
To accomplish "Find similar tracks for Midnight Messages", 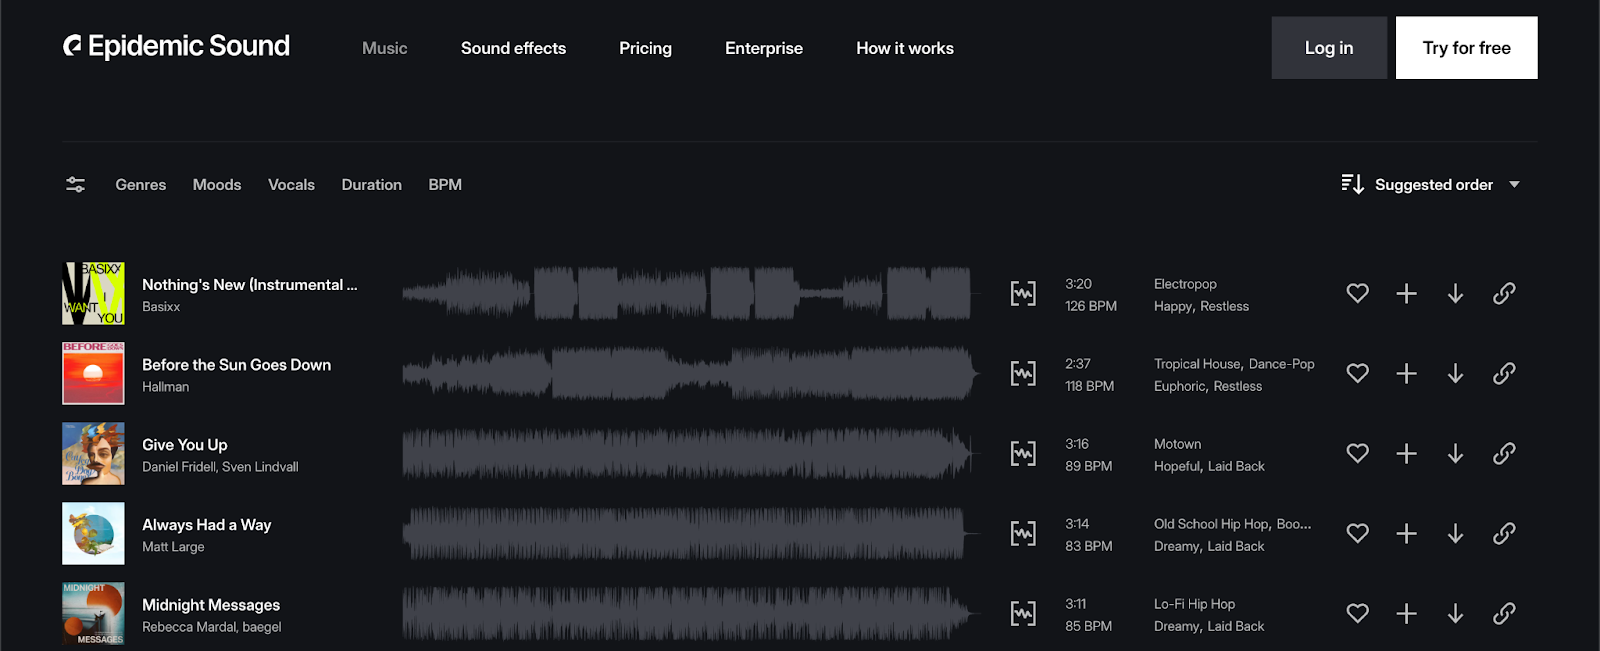I will pos(1023,613).
